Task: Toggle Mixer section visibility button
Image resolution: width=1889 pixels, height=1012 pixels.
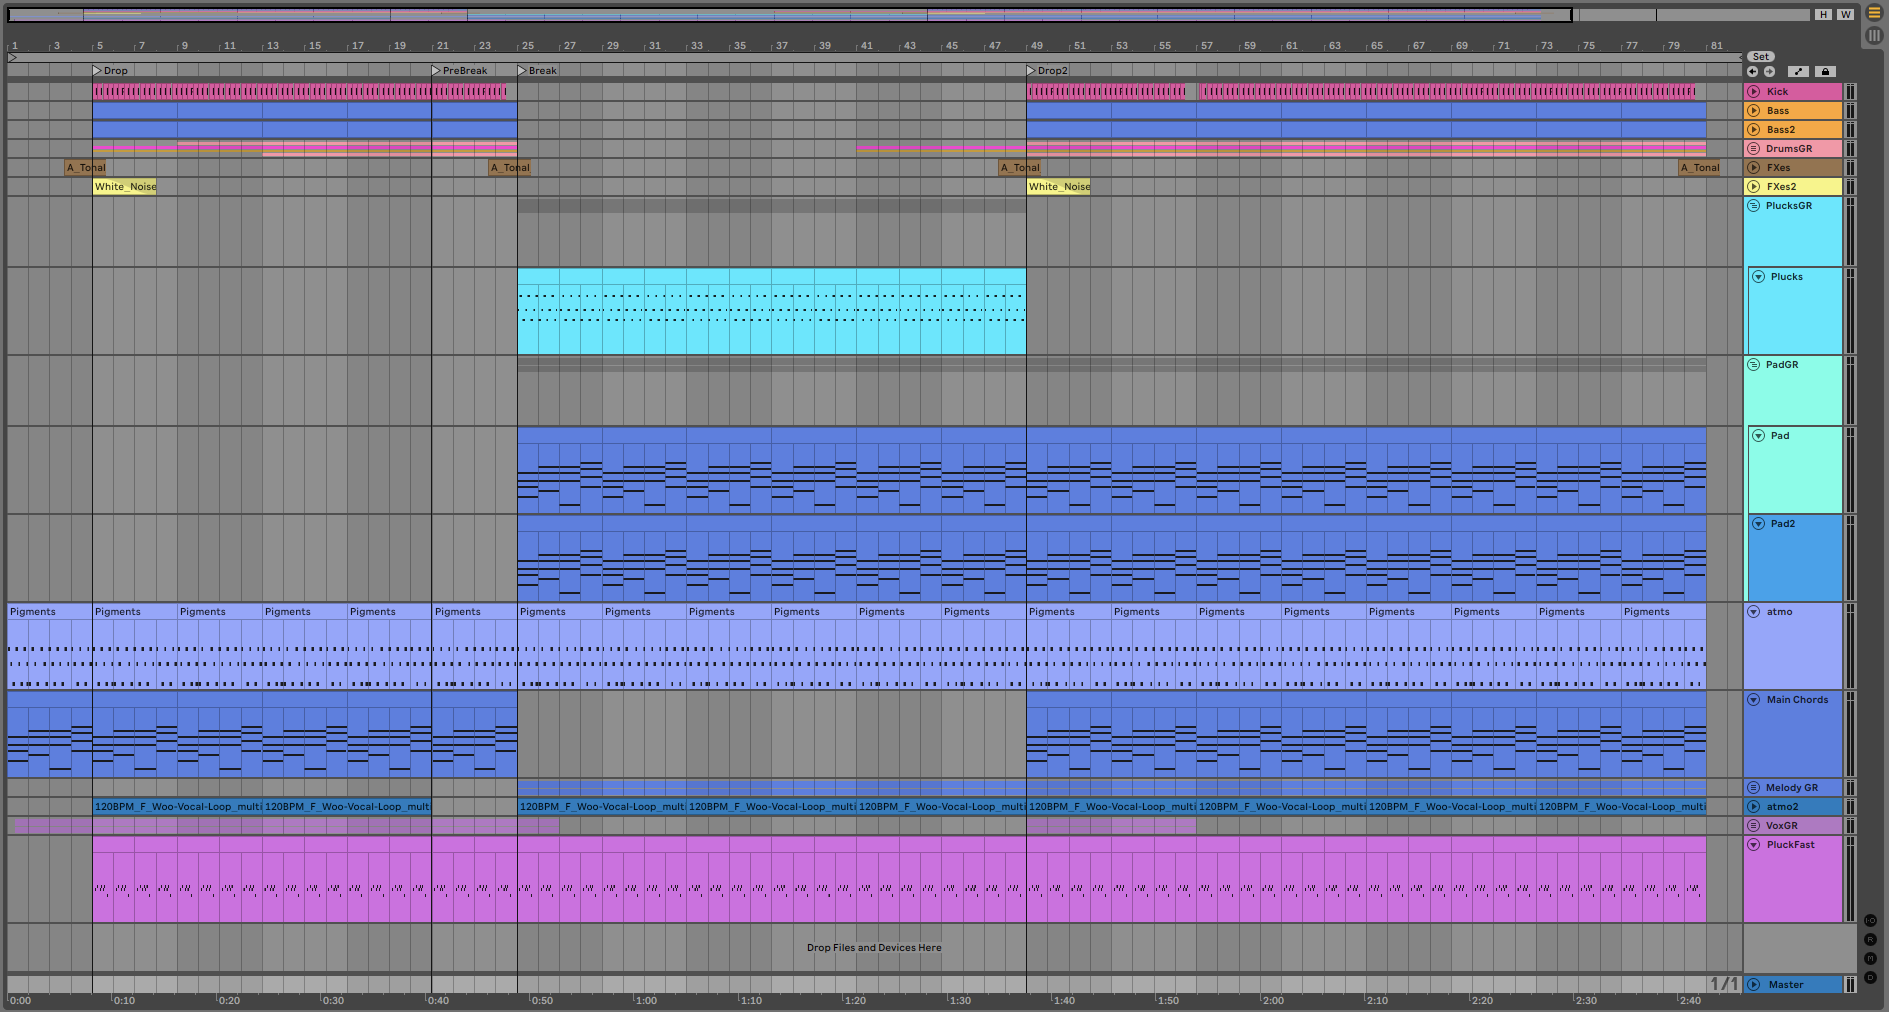Action: coord(1870,959)
